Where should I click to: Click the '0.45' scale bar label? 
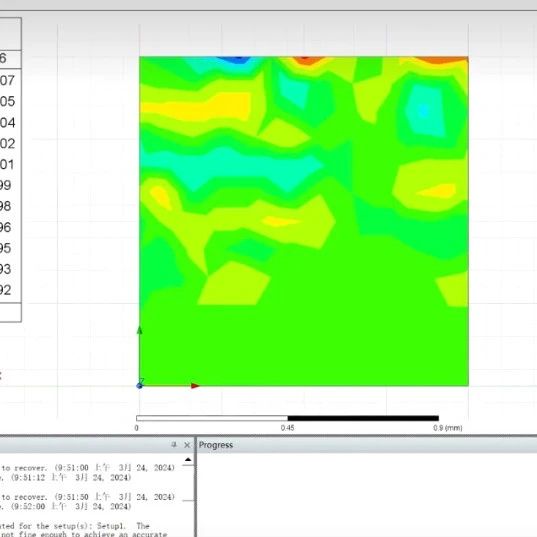[x=287, y=428]
